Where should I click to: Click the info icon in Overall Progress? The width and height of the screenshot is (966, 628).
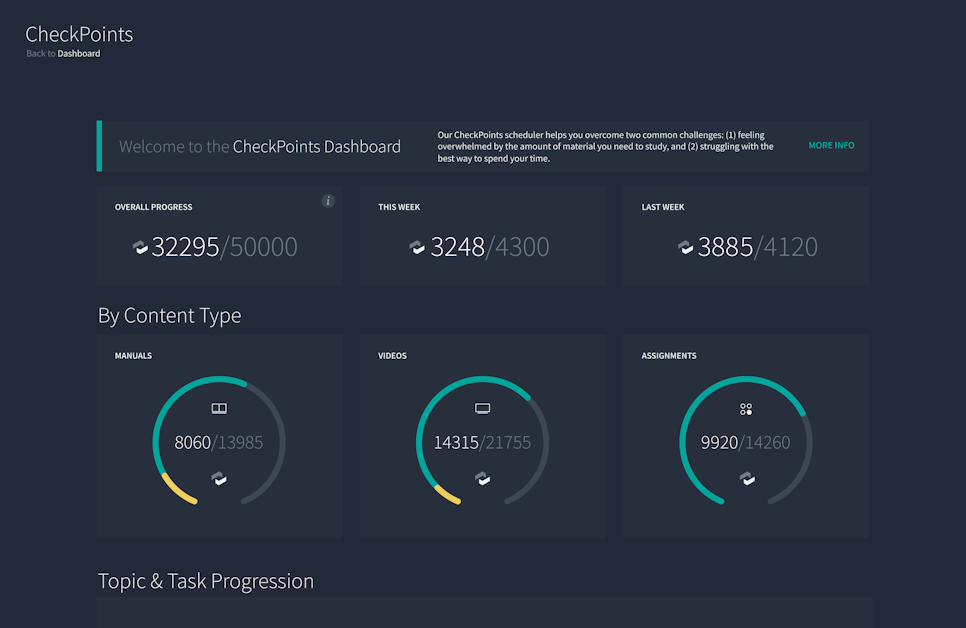(x=328, y=201)
